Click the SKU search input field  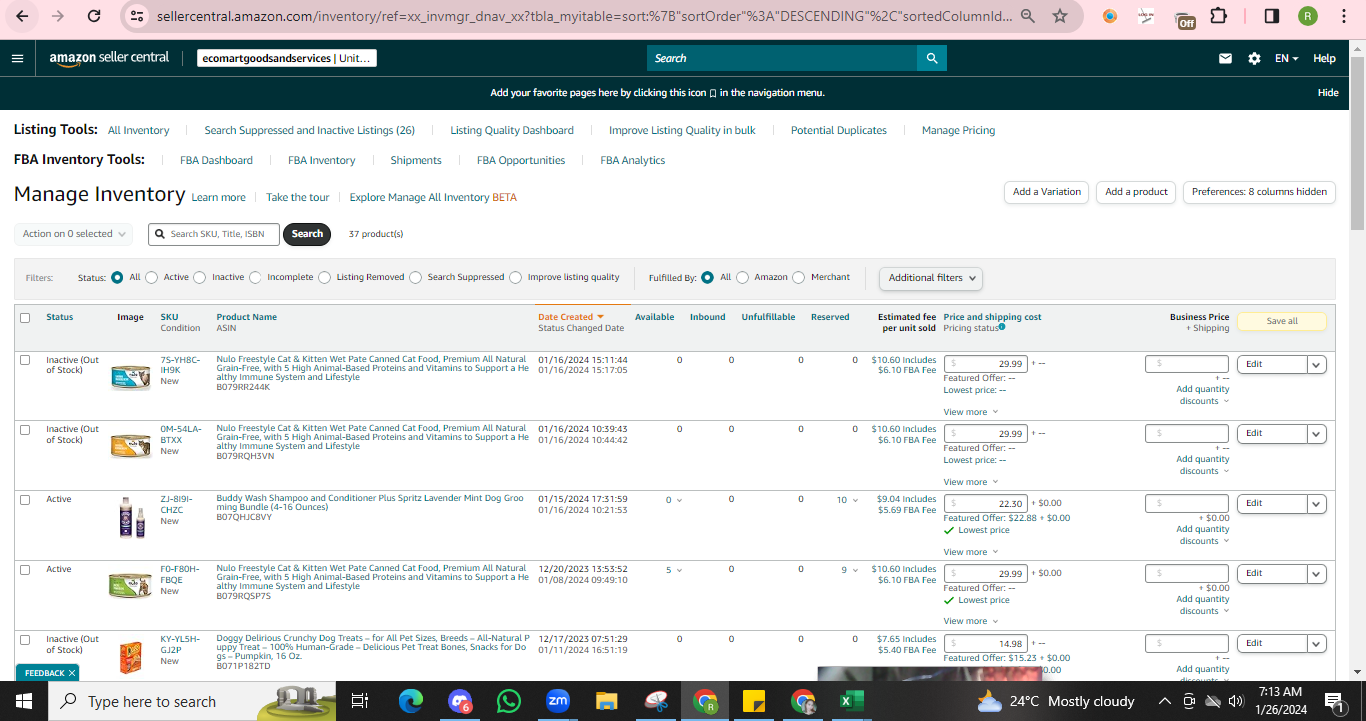click(214, 234)
